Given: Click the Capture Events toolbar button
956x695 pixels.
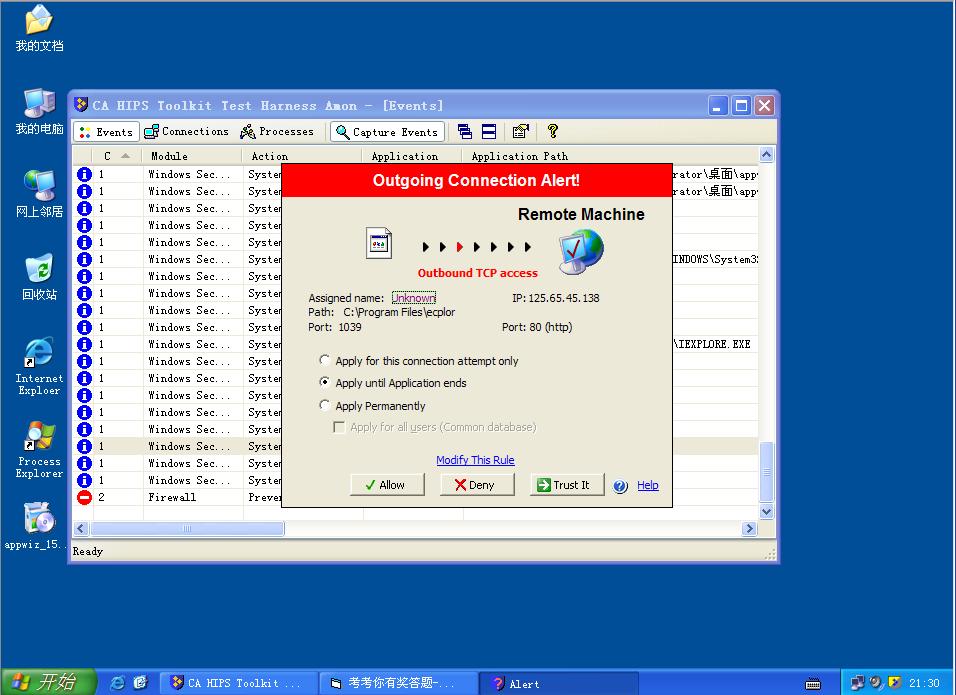Looking at the screenshot, I should pos(386,131).
